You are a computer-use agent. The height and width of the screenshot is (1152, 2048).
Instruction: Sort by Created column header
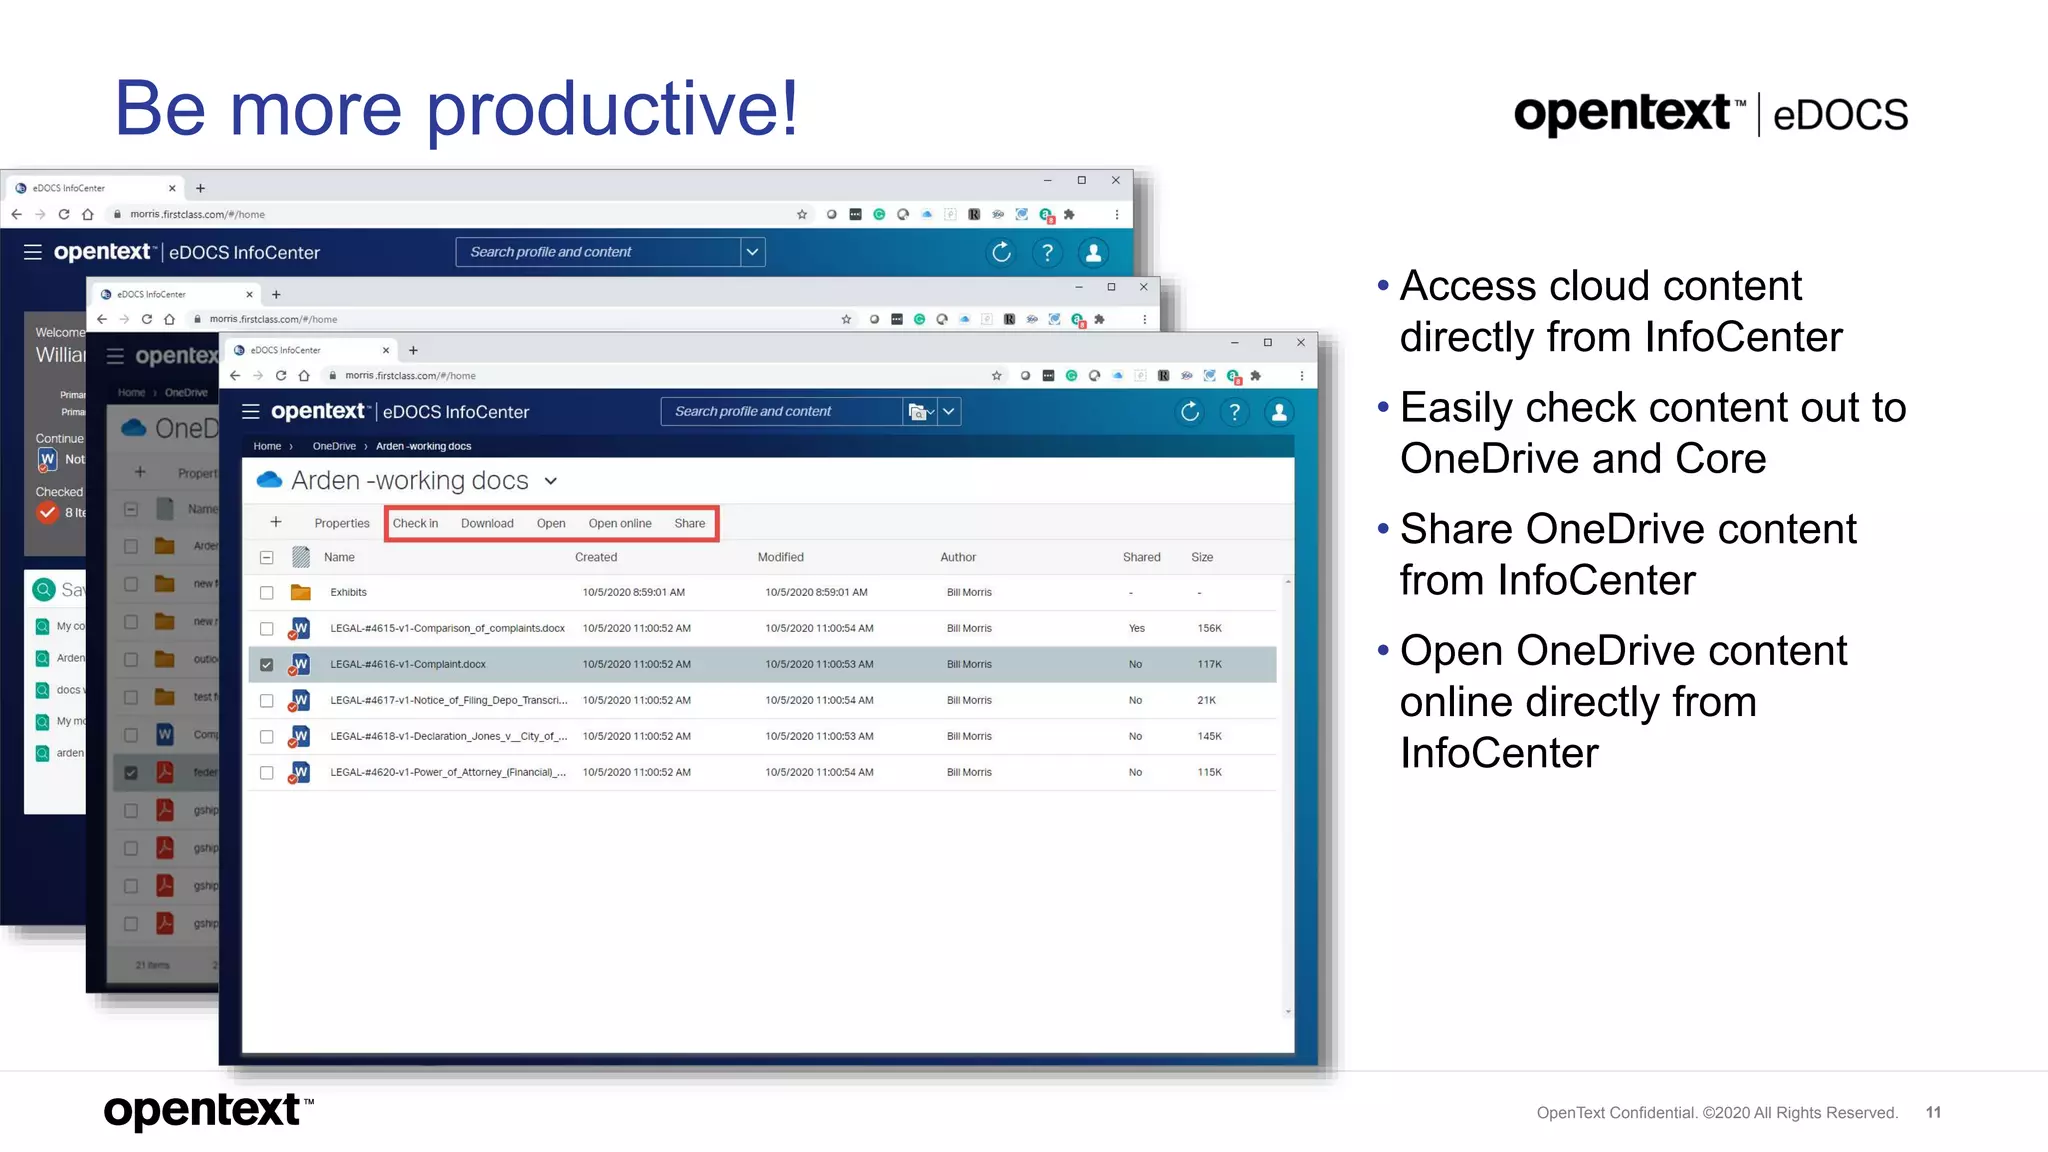[x=596, y=557]
